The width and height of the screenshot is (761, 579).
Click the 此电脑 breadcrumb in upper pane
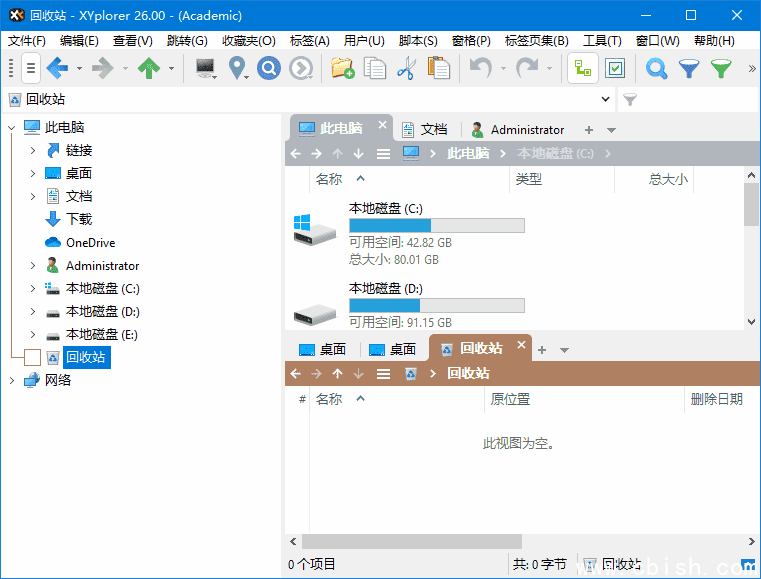[x=468, y=154]
